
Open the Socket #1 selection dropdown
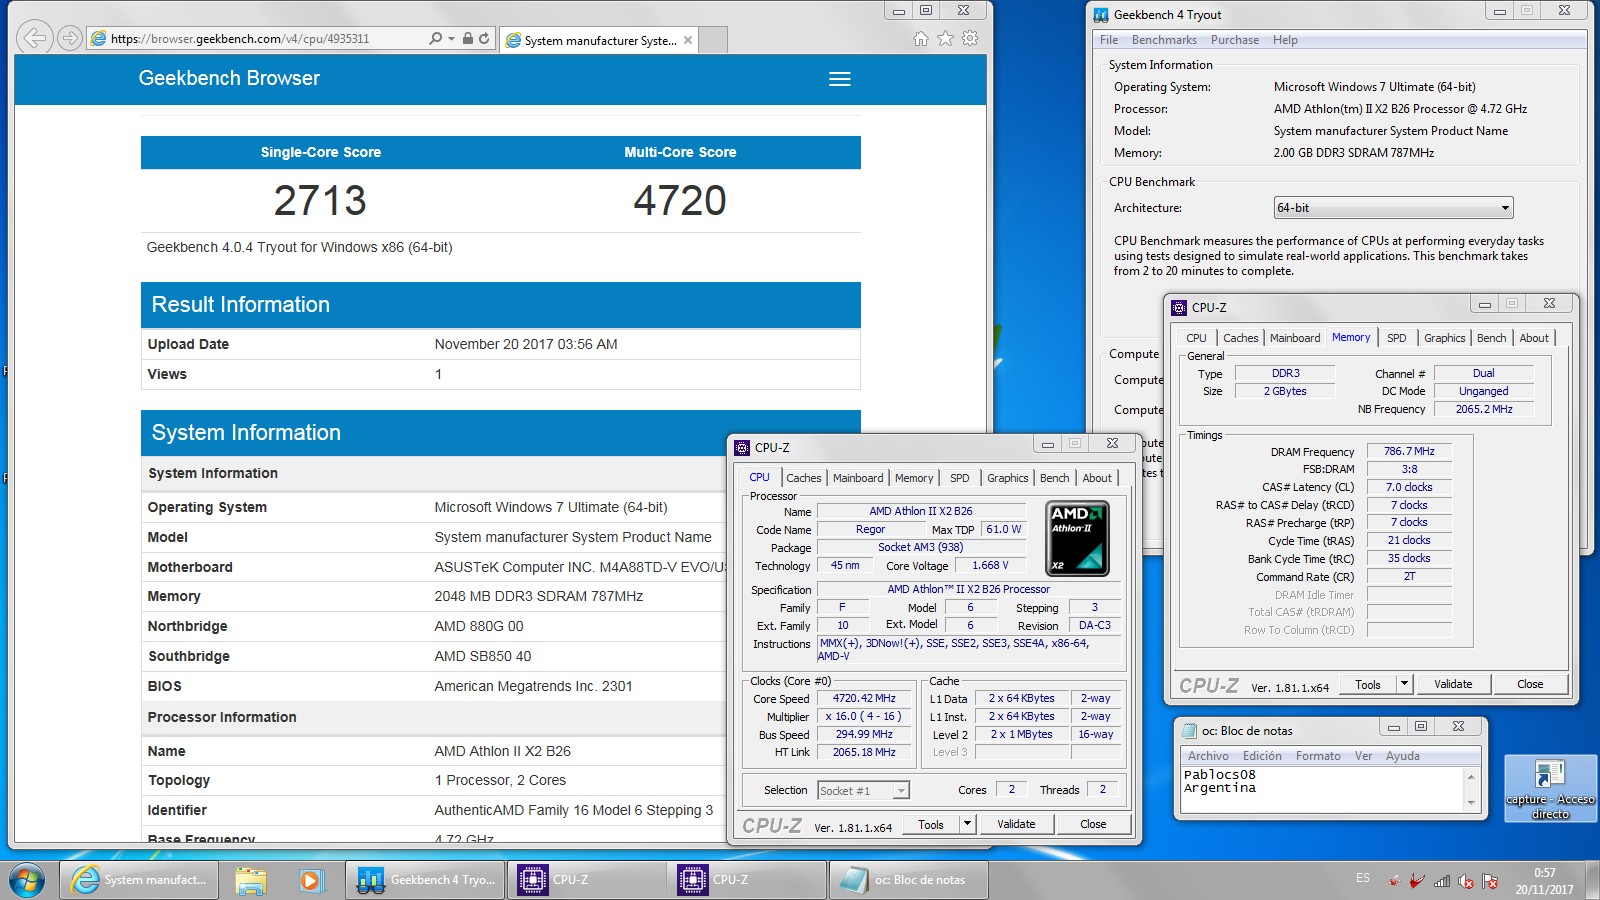(863, 790)
